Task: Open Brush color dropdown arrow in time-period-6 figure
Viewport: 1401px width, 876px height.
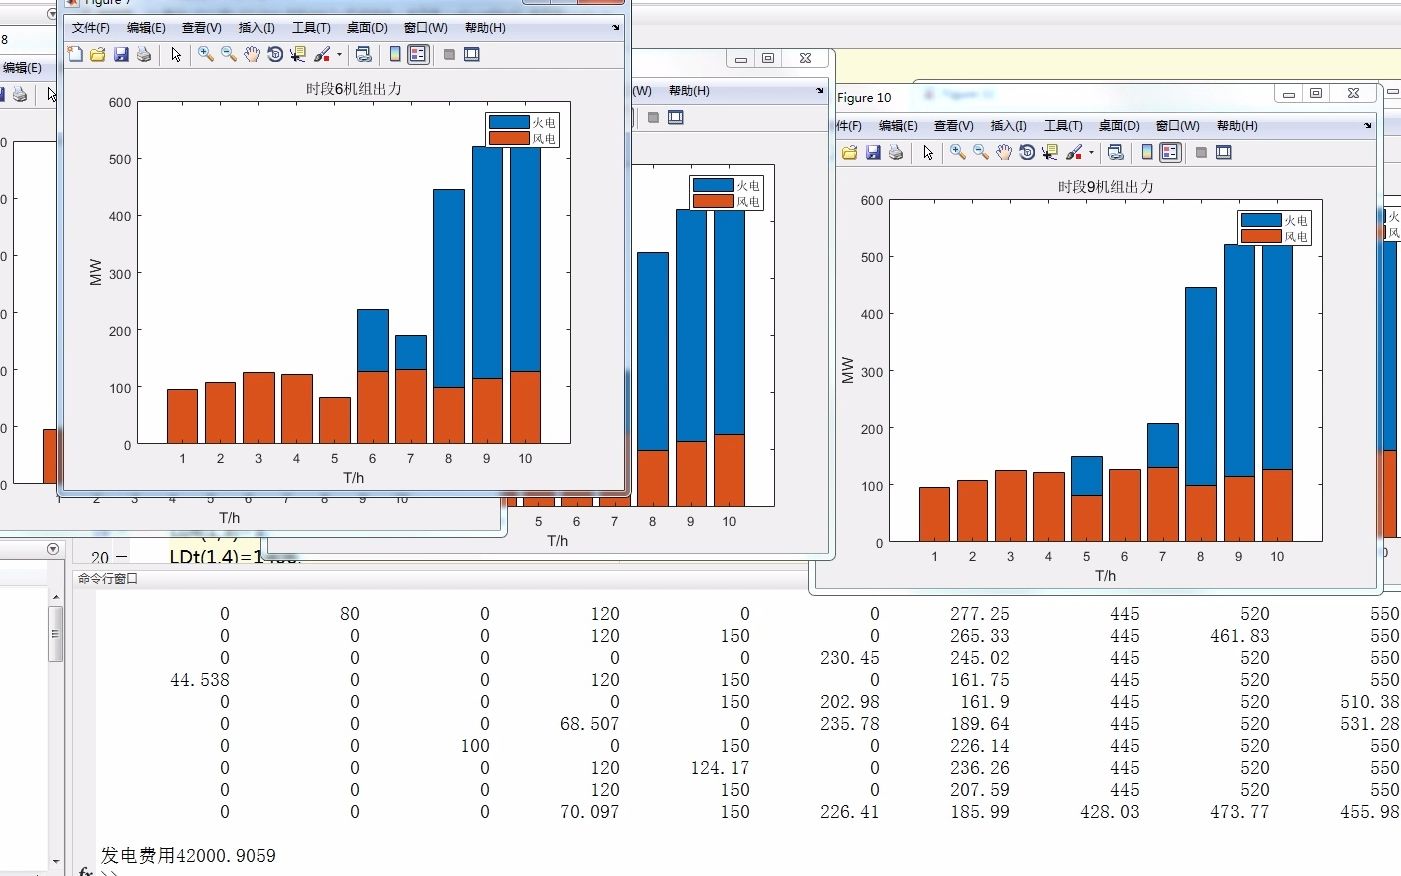Action: (339, 55)
